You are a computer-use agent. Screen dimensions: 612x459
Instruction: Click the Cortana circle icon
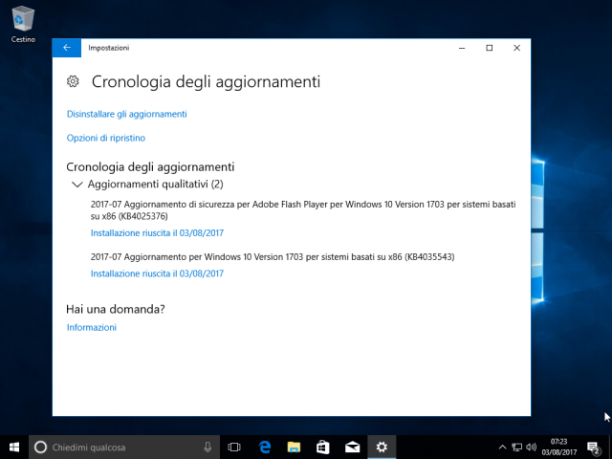(41, 447)
